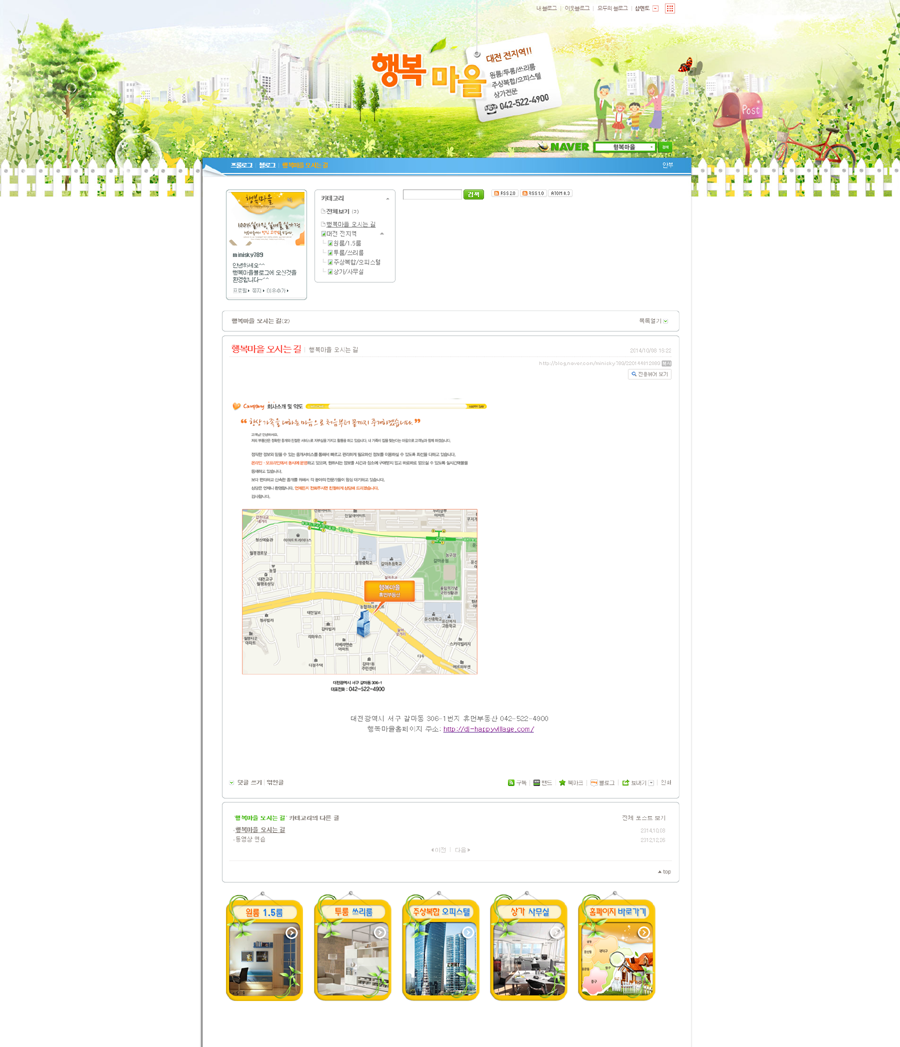Open dropdown next to 상면트 in top bar

point(655,9)
